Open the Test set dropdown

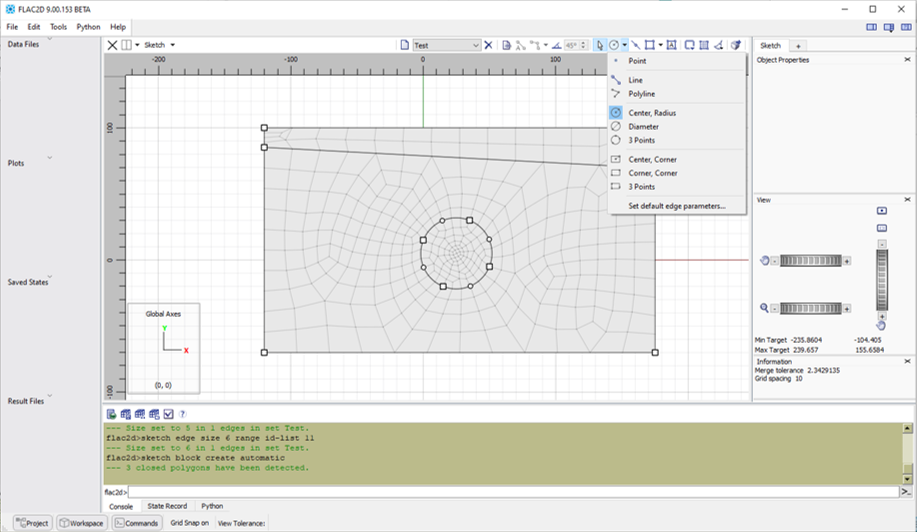476,45
